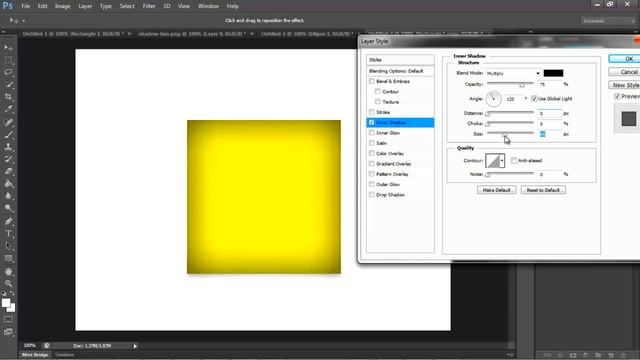The width and height of the screenshot is (640, 360).
Task: Select the Blur tool
Action: 8,196
